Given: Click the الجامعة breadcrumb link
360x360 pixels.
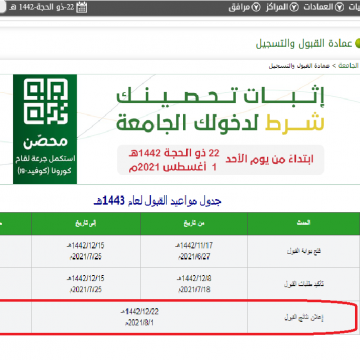Looking at the screenshot, I should pos(349,66).
